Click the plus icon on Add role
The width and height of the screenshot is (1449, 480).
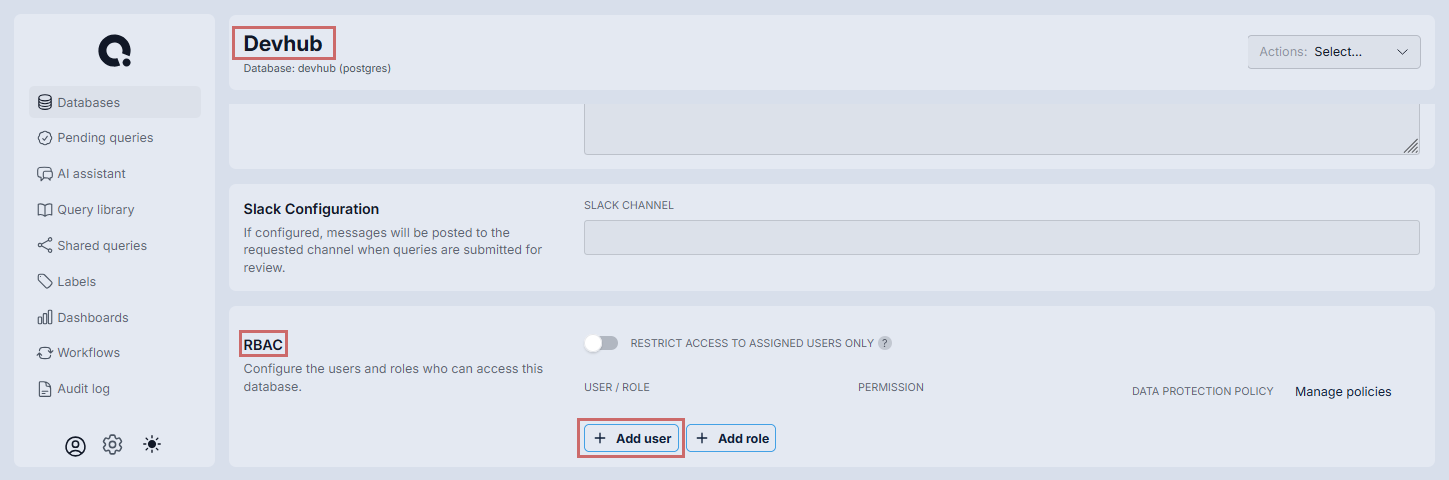coord(702,438)
